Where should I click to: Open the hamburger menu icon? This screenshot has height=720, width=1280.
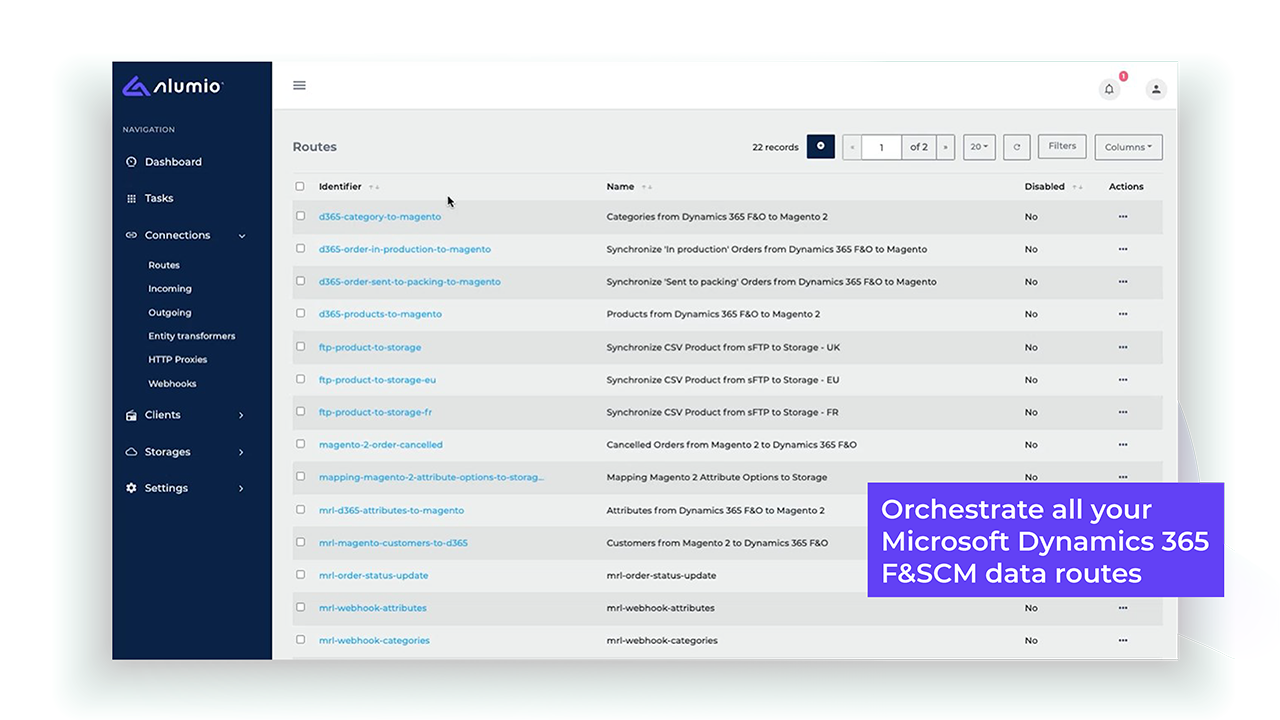(x=299, y=85)
